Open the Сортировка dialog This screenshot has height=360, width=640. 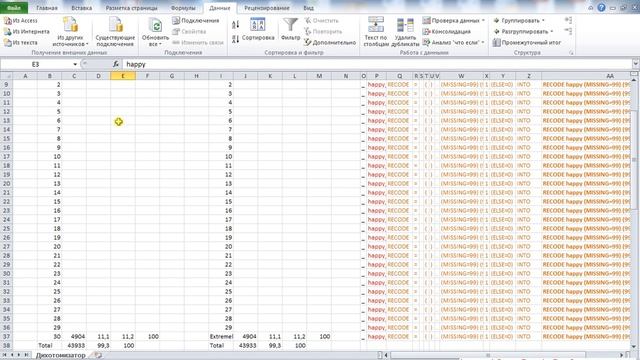[258, 29]
